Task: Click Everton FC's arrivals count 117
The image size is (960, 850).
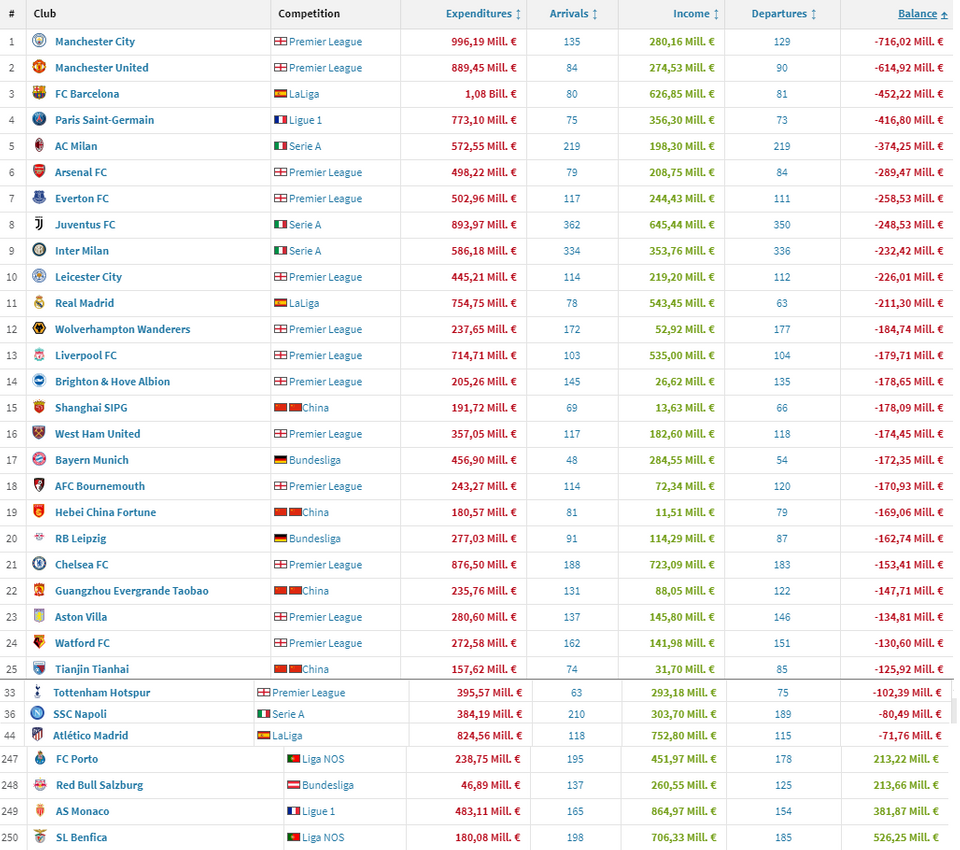Action: [572, 198]
